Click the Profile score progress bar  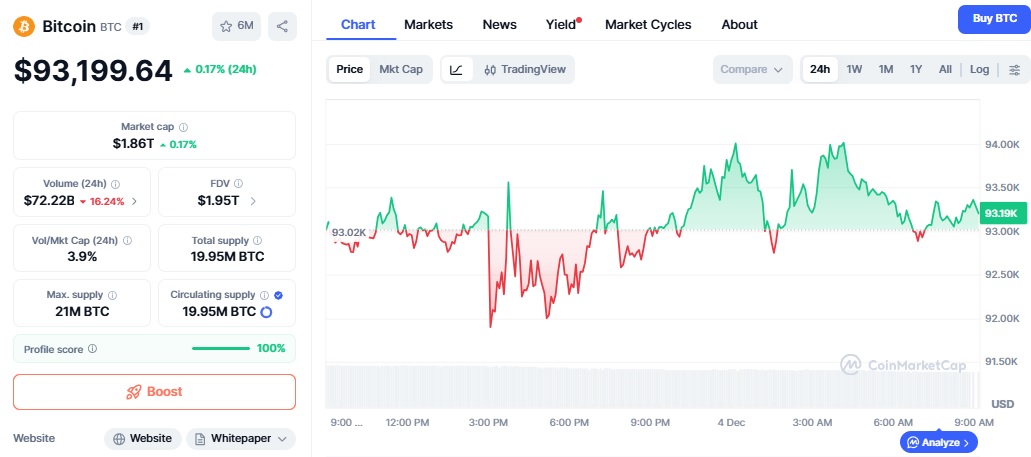tap(221, 349)
